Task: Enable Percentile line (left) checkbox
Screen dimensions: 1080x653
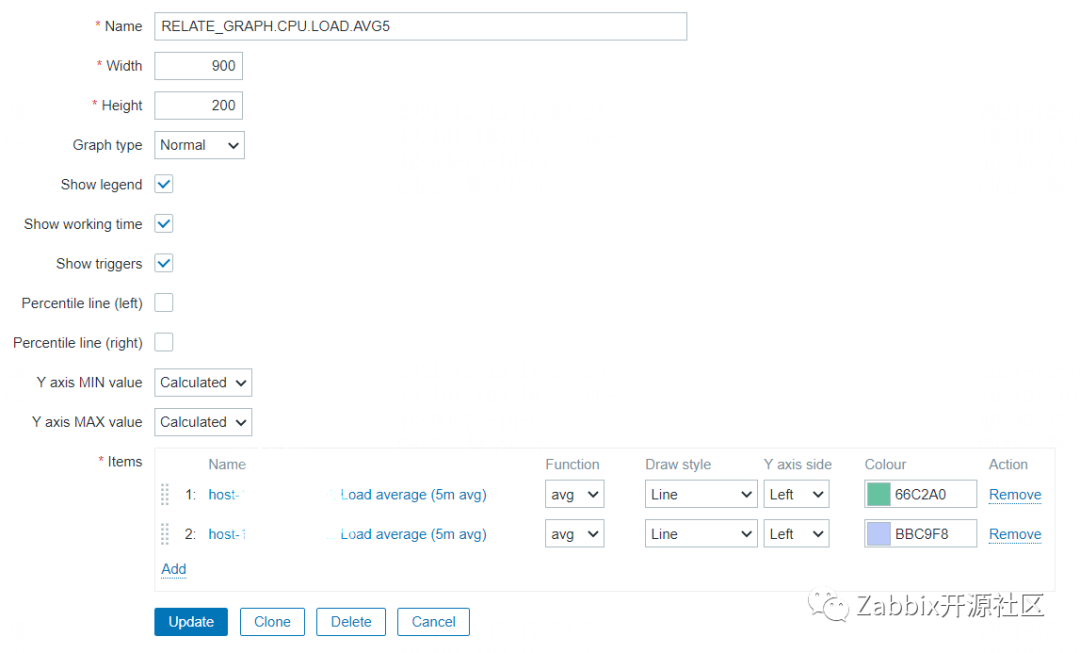Action: coord(164,302)
